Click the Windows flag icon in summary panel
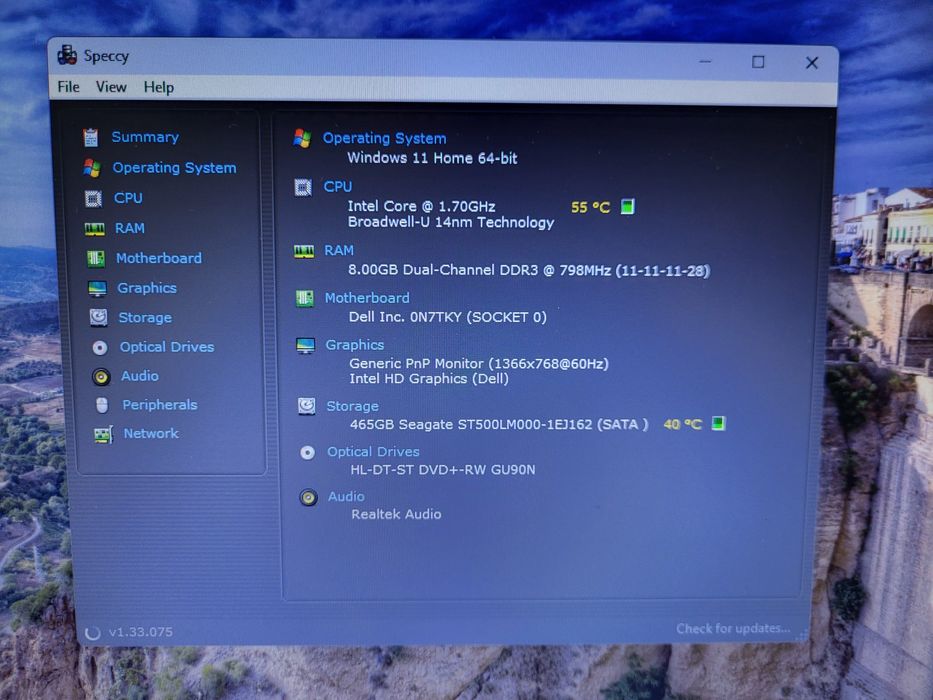 click(302, 139)
